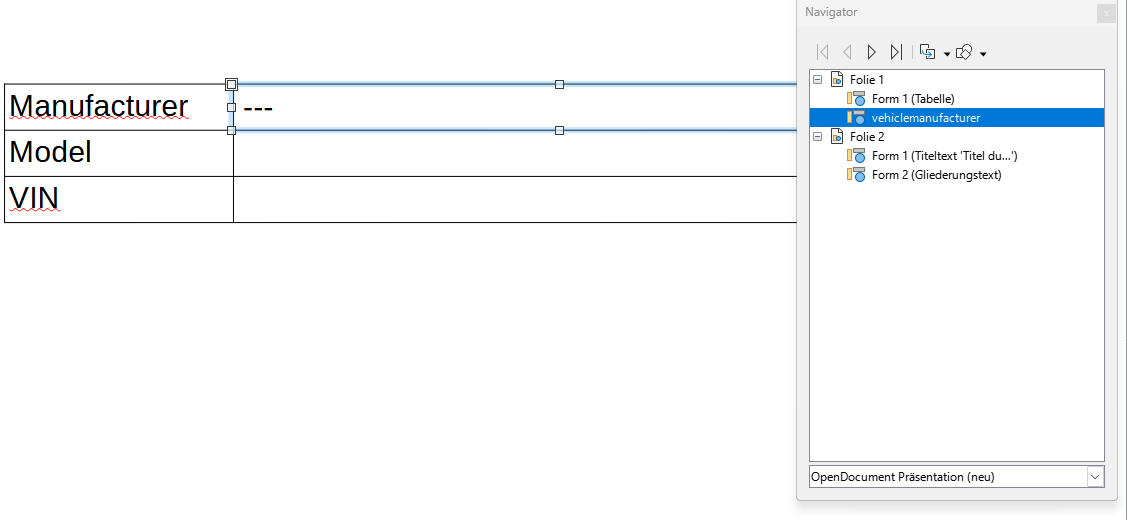Open the Show Shapes dropdown arrow
Screen dimensions: 1127x520
(x=983, y=54)
